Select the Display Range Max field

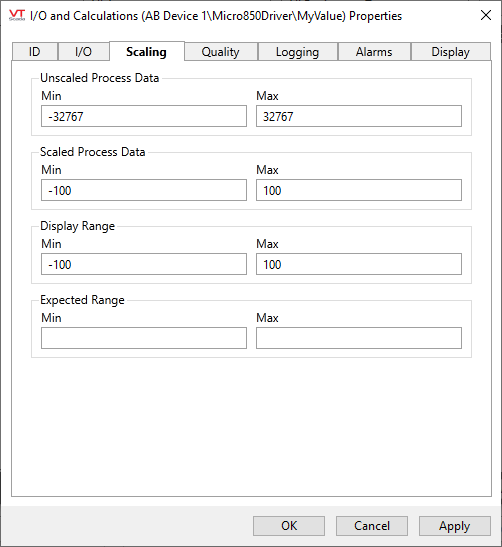[359, 264]
